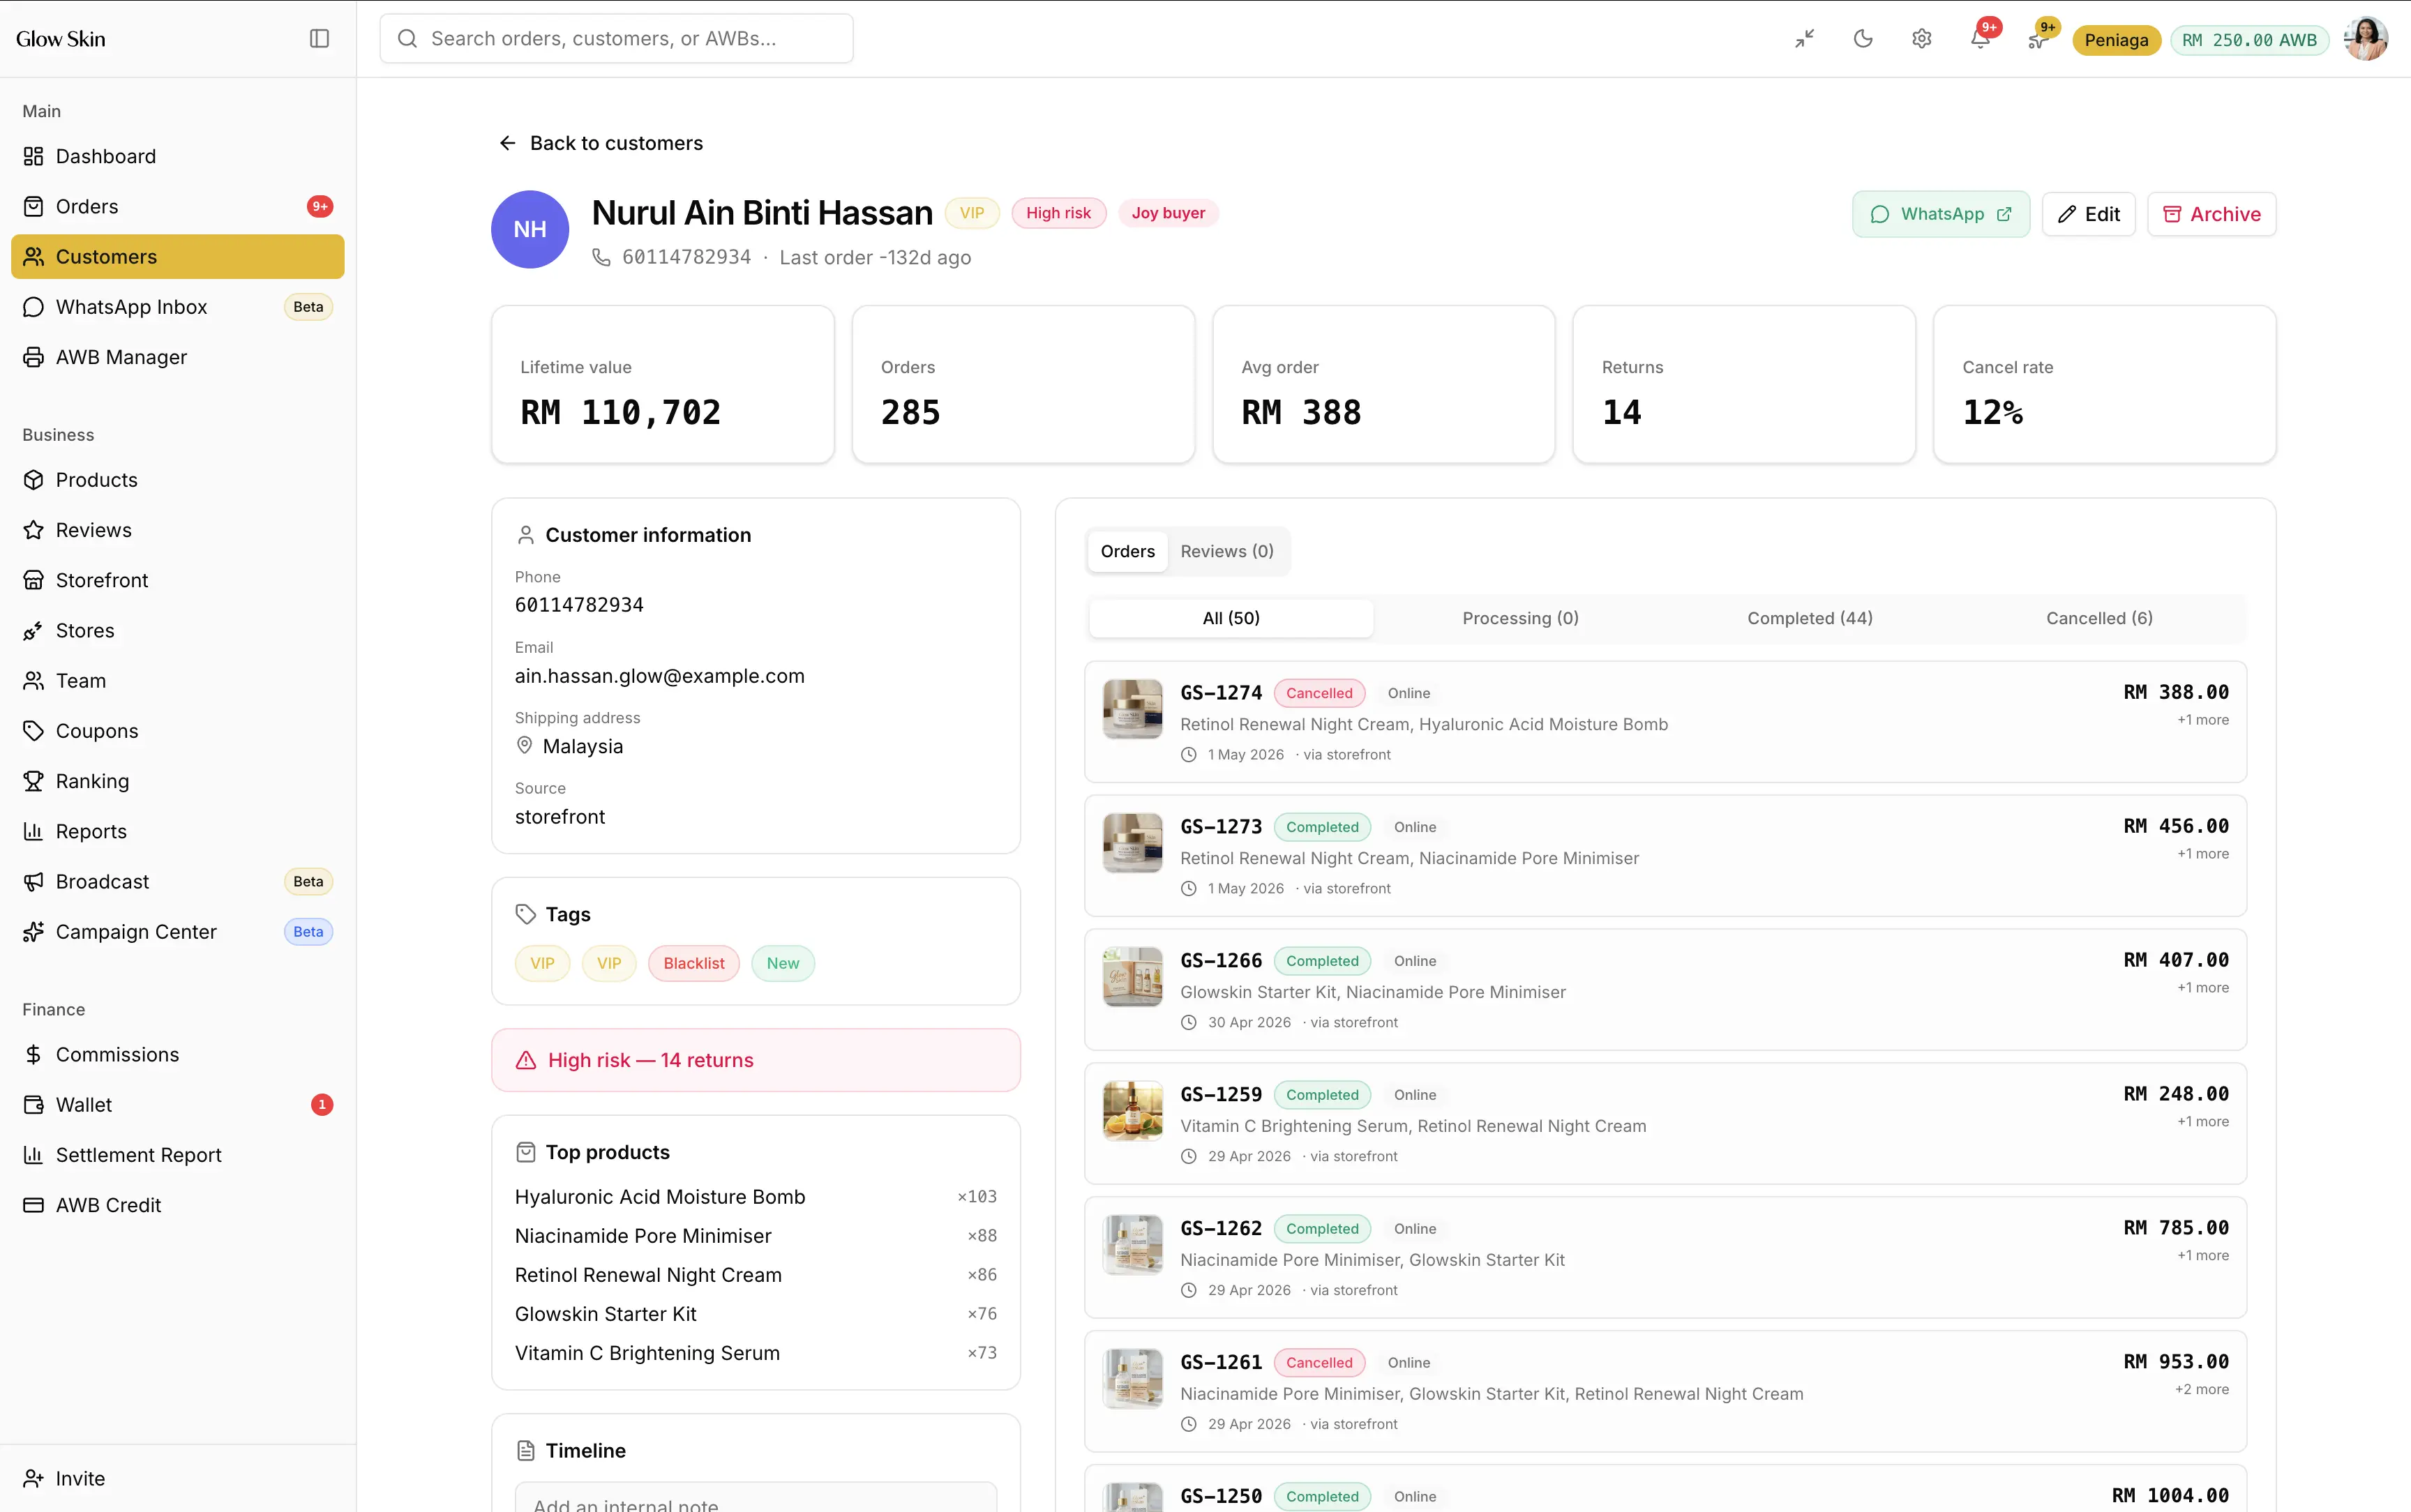
Task: Click customer email address
Action: [660, 676]
